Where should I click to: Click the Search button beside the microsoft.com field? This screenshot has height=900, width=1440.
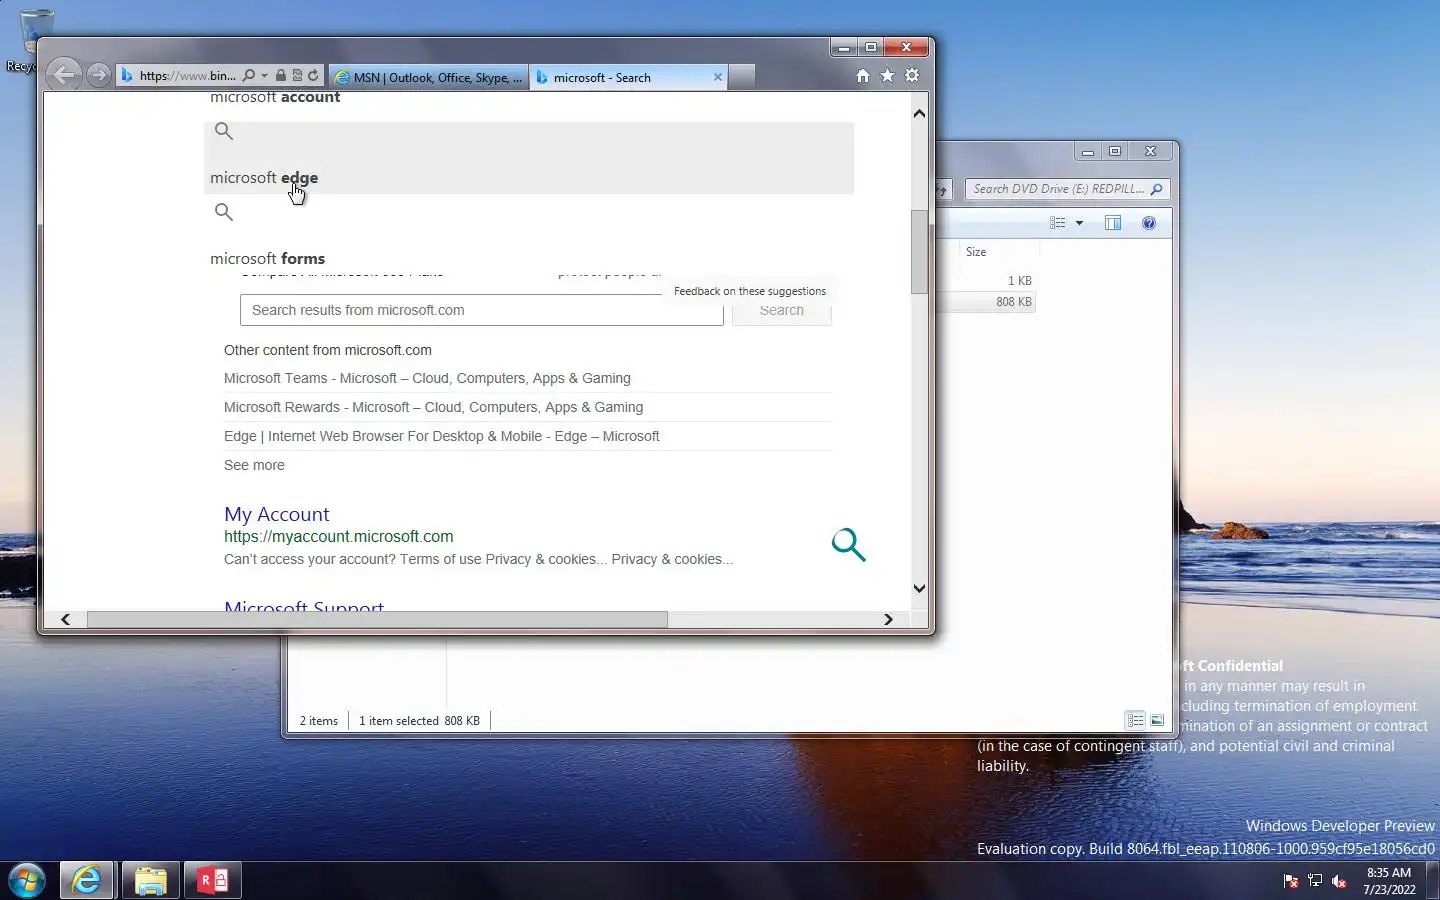[x=781, y=311]
